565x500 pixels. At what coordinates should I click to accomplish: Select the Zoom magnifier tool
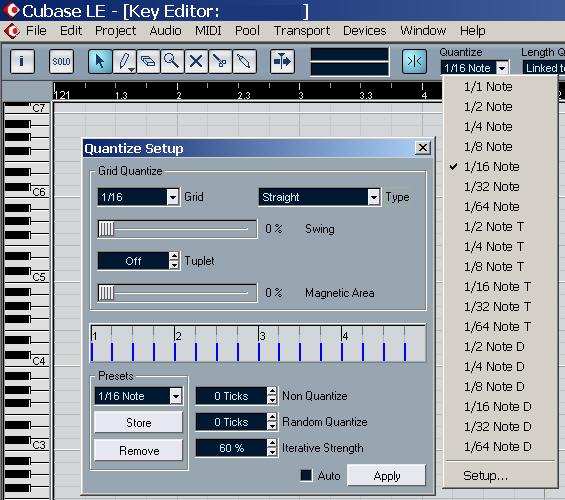coord(172,61)
